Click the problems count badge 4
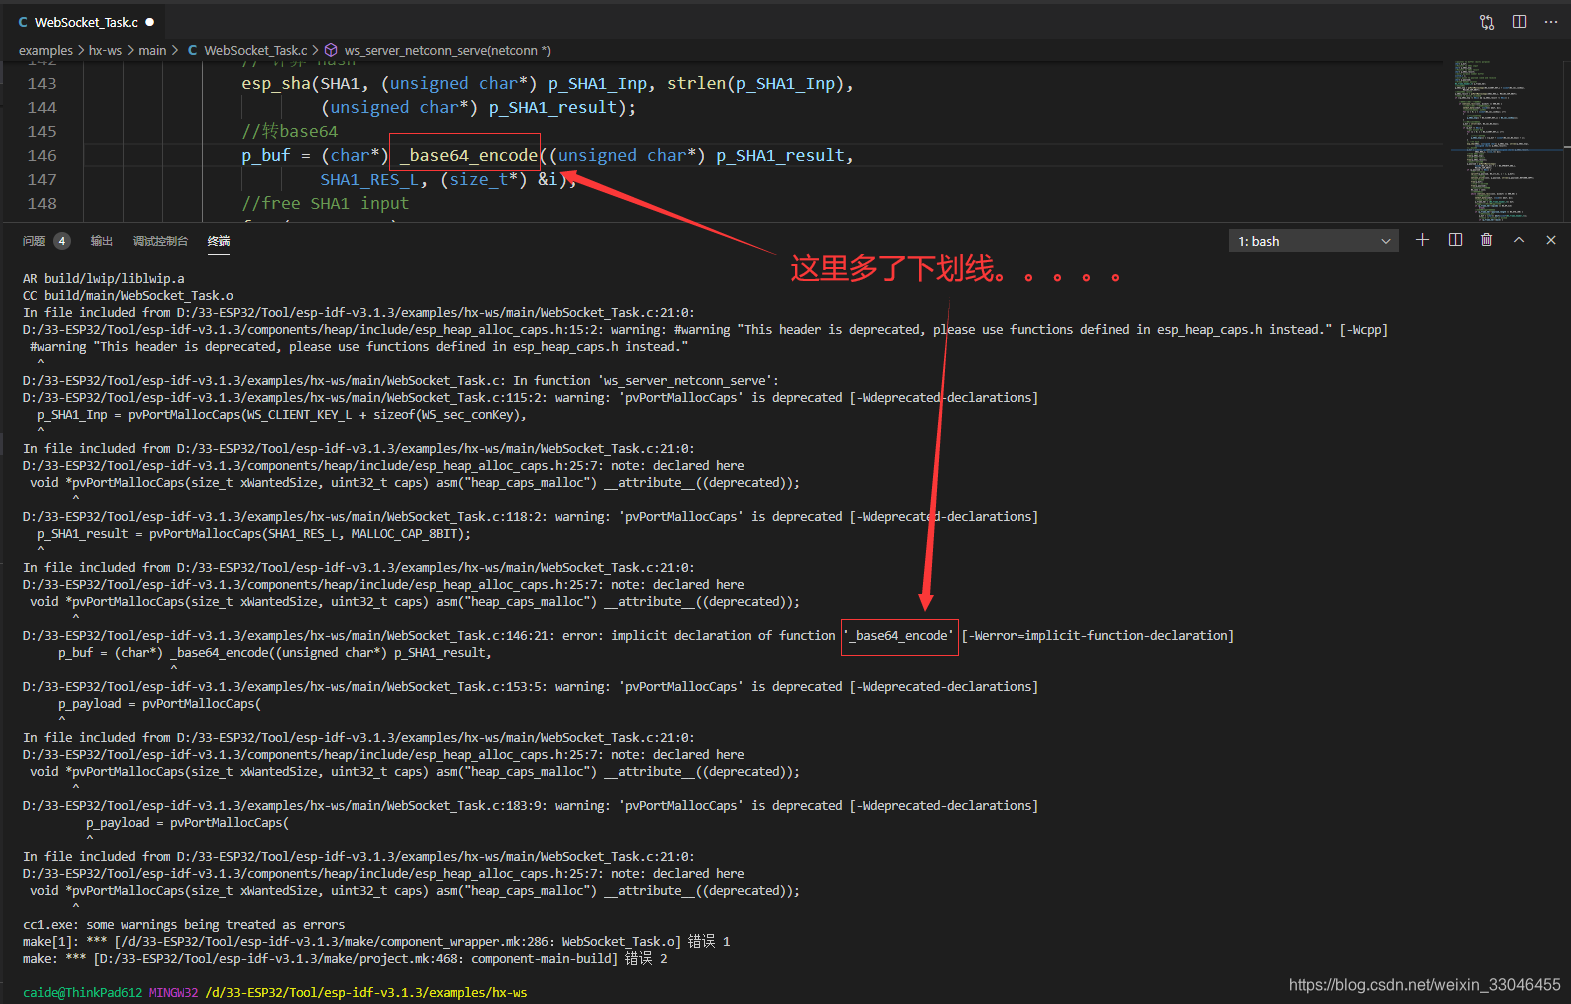1571x1004 pixels. click(x=62, y=241)
